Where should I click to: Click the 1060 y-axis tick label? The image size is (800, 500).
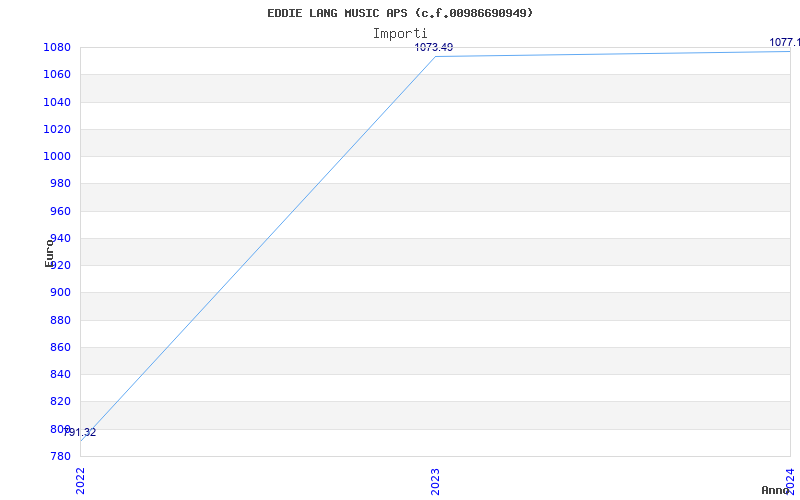(x=57, y=74)
